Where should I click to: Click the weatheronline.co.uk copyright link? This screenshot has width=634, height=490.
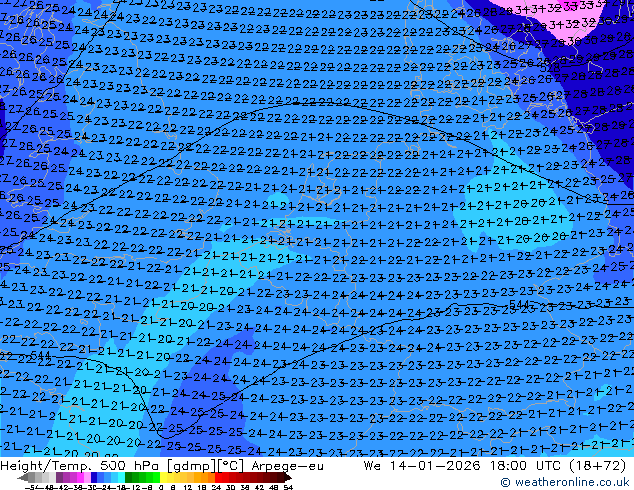(564, 482)
